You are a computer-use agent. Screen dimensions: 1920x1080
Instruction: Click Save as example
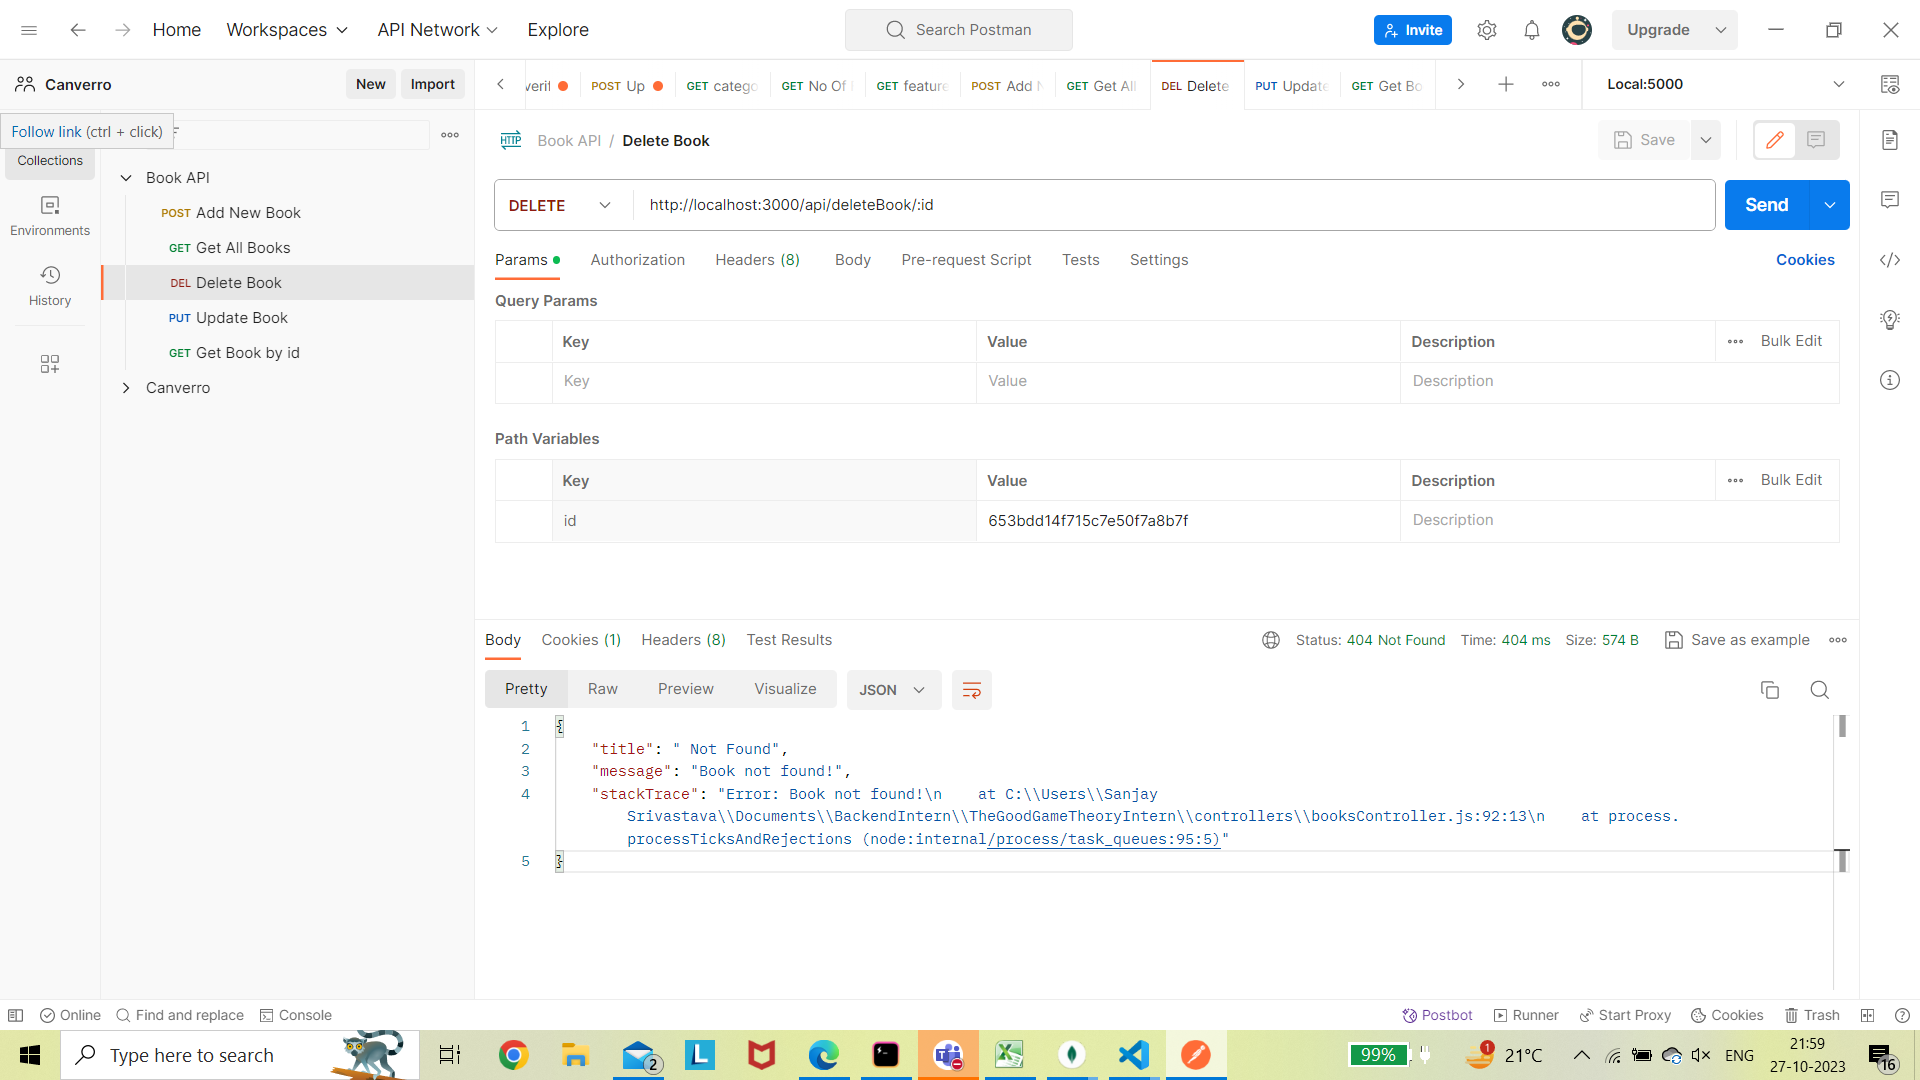click(x=1749, y=640)
